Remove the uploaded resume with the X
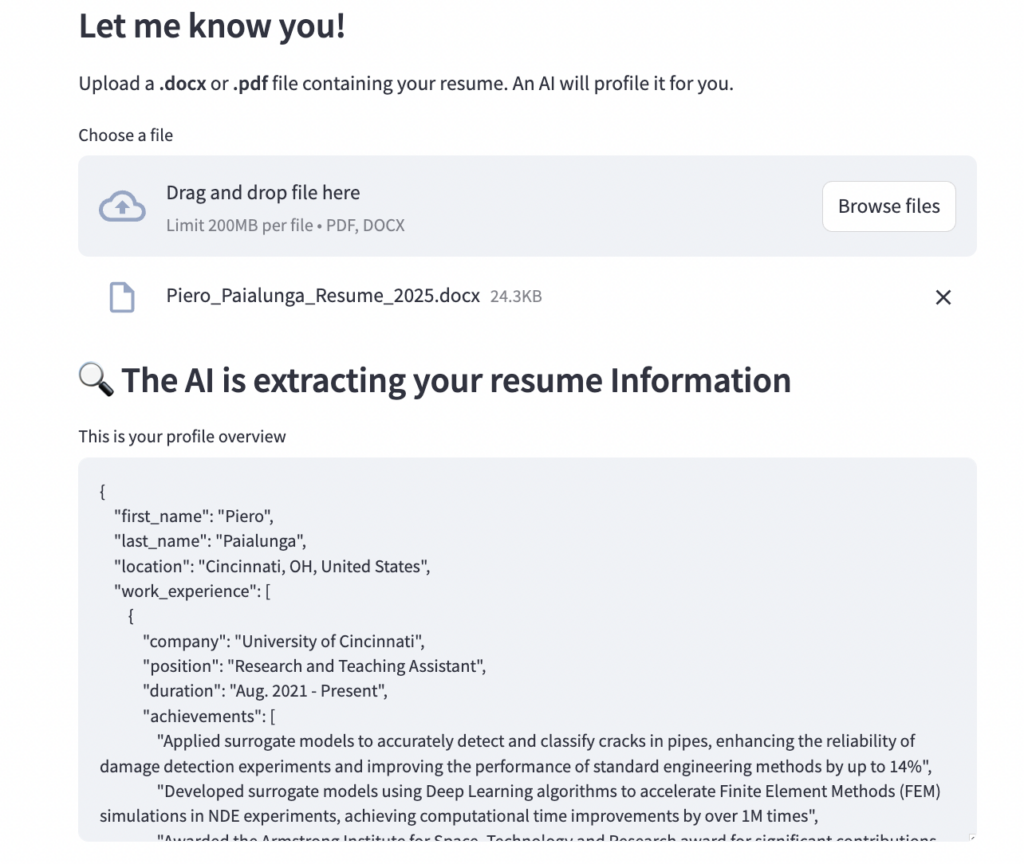 [x=942, y=297]
